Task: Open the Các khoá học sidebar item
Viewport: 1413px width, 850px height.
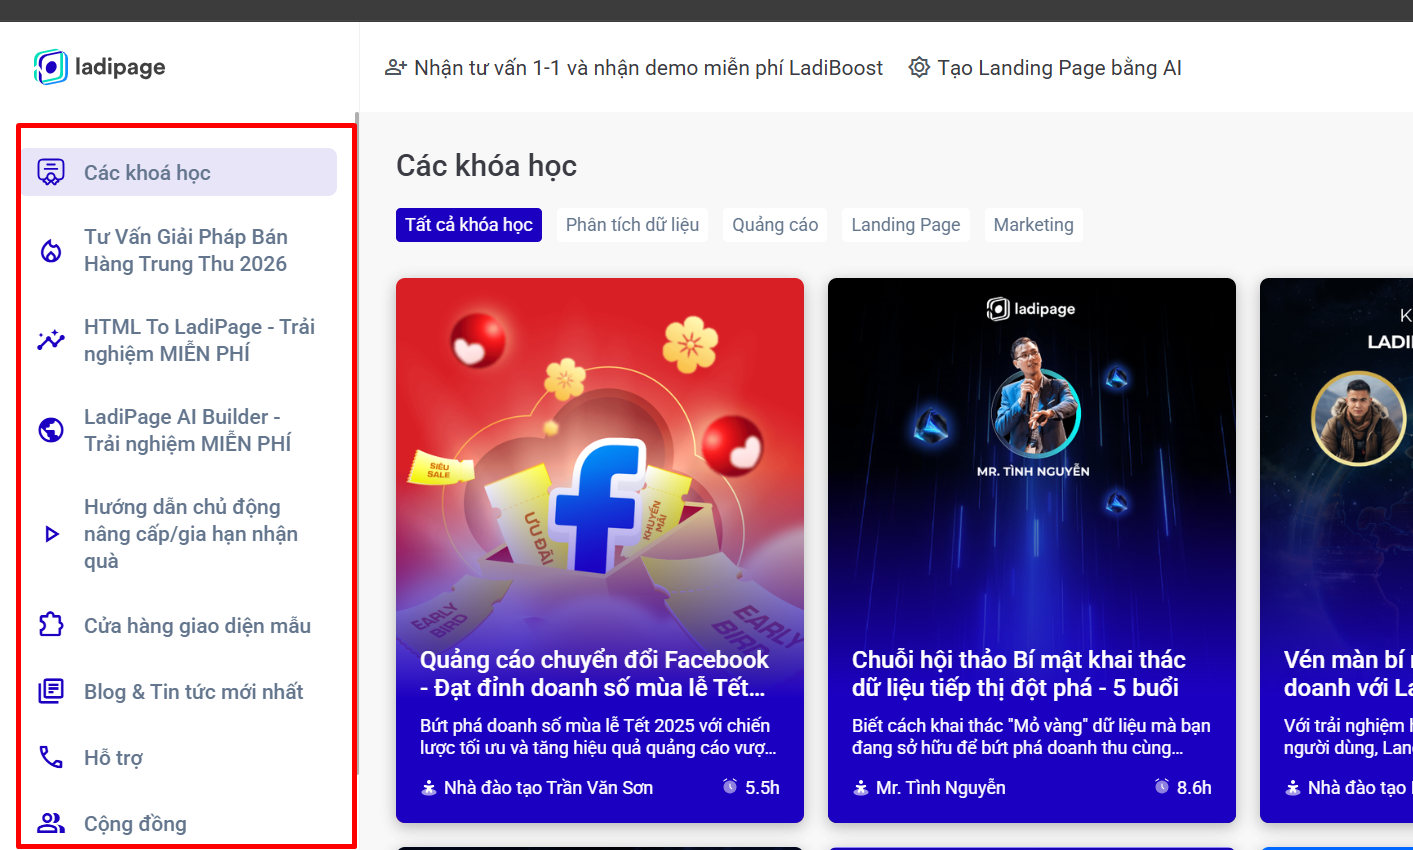Action: [x=179, y=172]
